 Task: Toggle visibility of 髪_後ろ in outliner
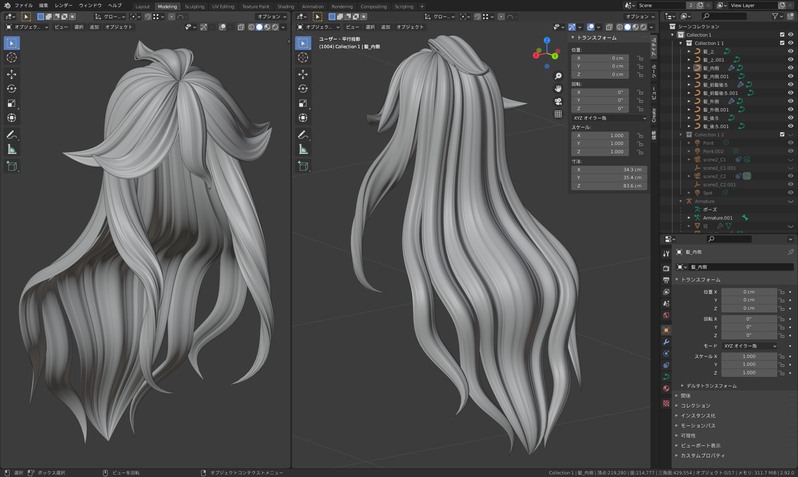click(x=790, y=118)
